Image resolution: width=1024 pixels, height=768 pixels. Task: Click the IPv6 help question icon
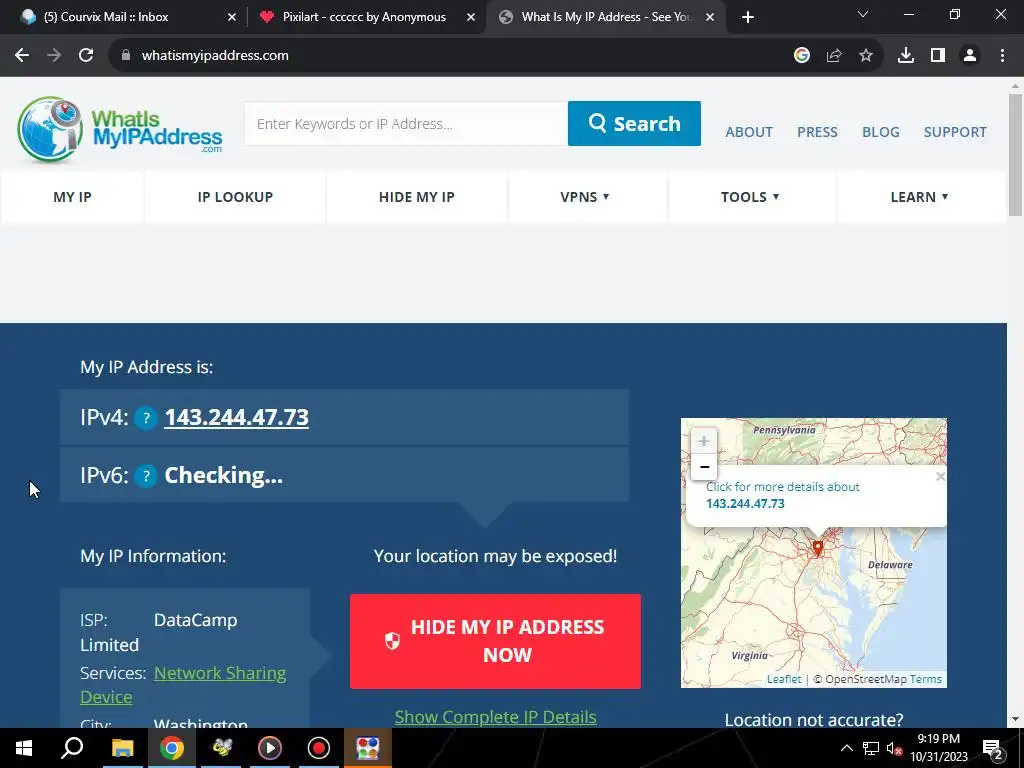point(146,476)
